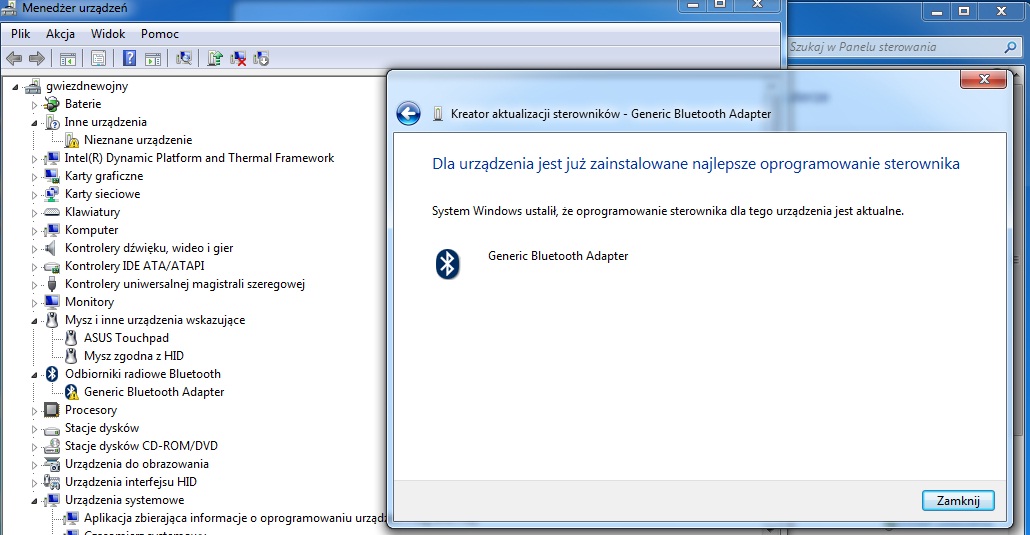Select the Generic Bluetooth Adapter tree label
Screen dimensions: 1030x535
click(154, 392)
